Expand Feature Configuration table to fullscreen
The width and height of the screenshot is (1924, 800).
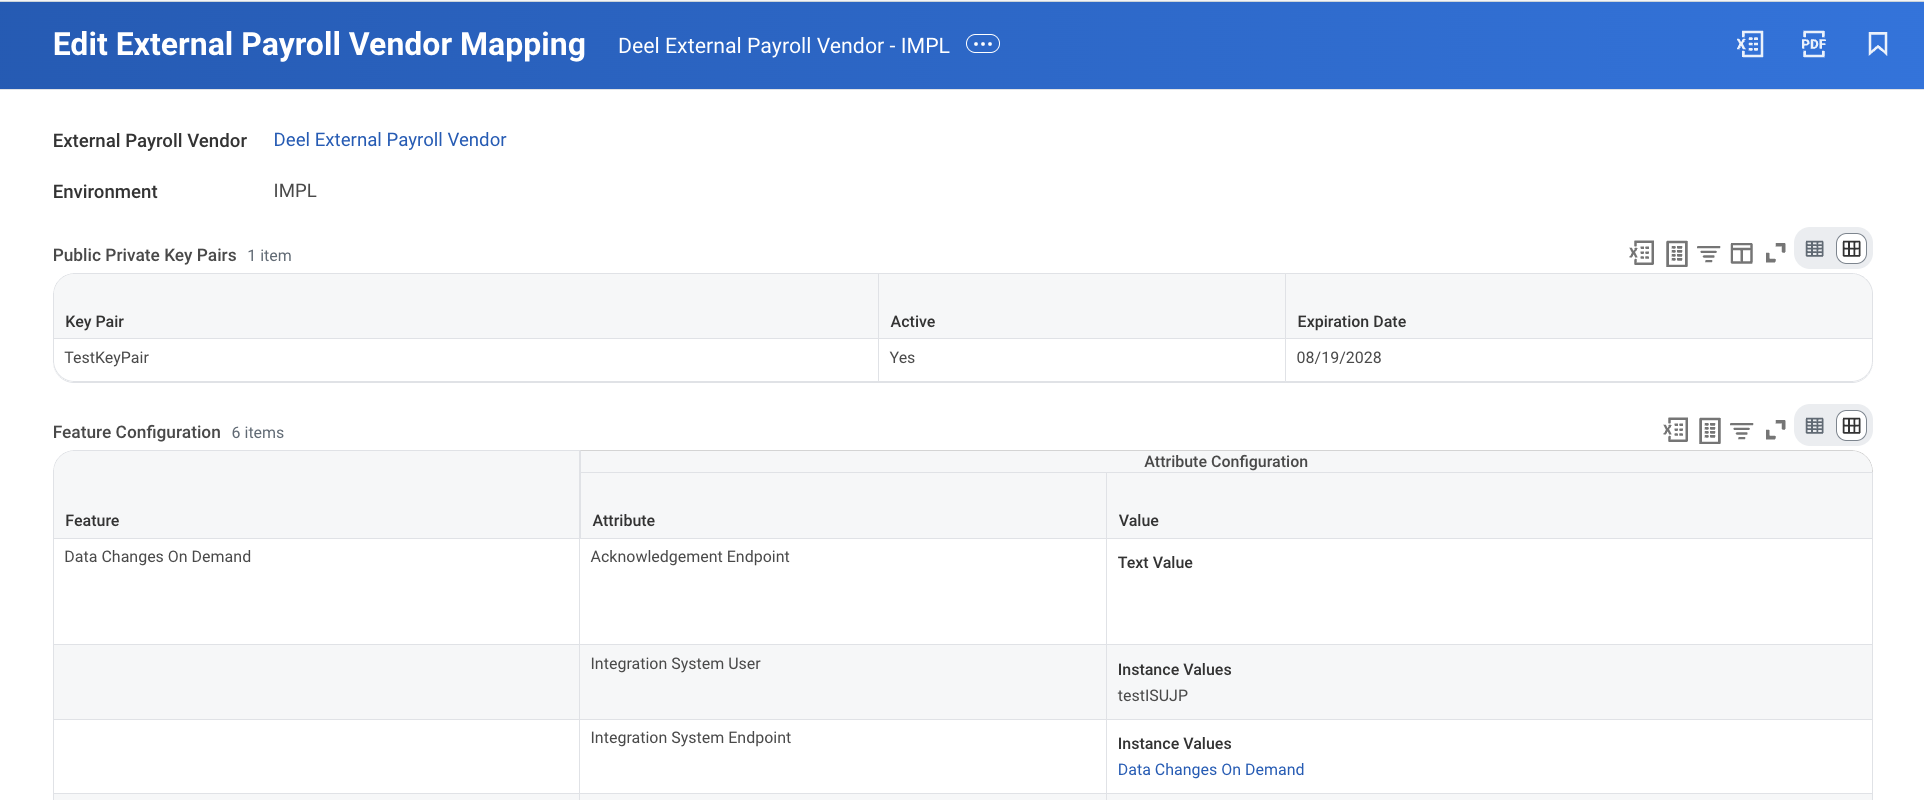pos(1776,431)
